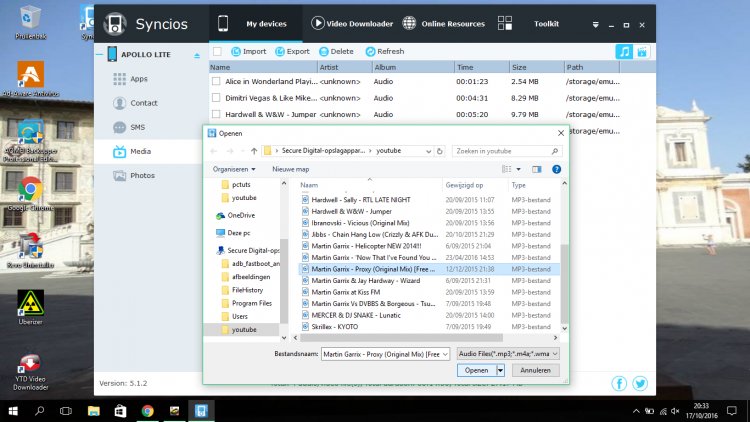Click the Refresh icon in Syncios toolbar
The image size is (750, 422).
tap(371, 51)
